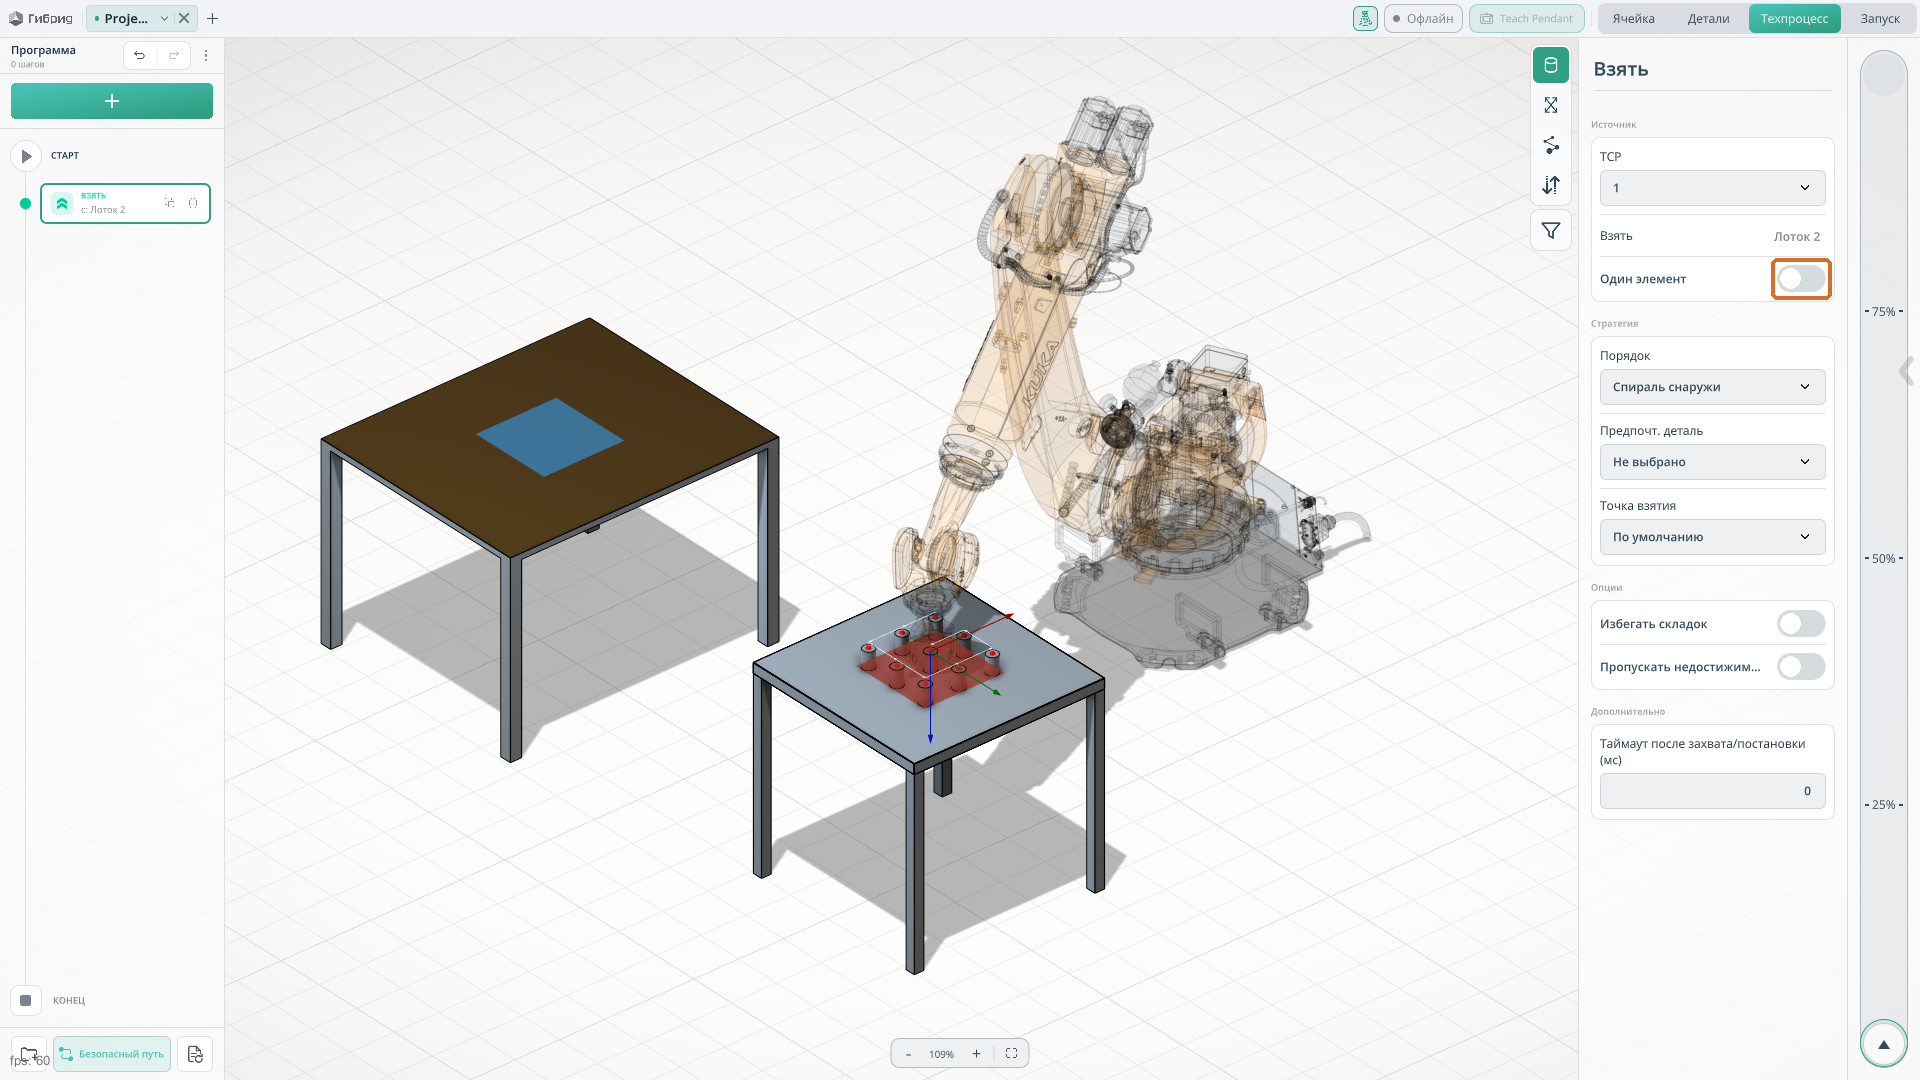Screen dimensions: 1920x1080
Task: Click the Лоток 2 source value
Action: (1796, 237)
